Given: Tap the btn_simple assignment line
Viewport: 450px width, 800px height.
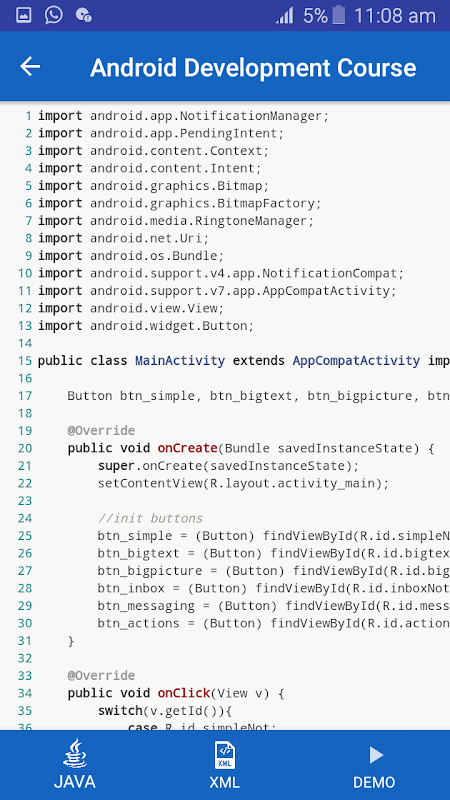Looking at the screenshot, I should tap(273, 536).
